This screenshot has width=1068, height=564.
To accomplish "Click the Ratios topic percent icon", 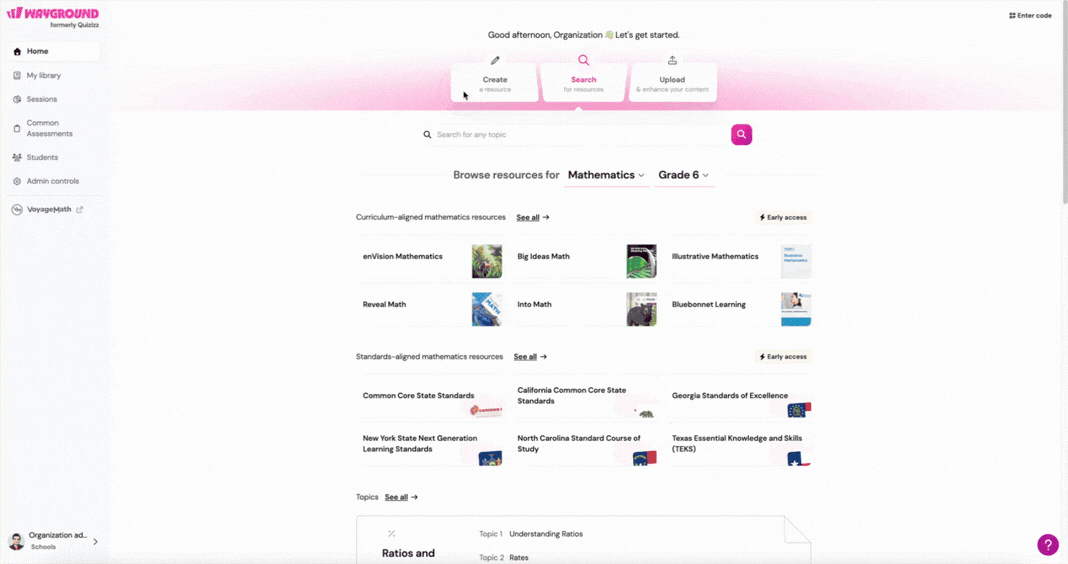I will pyautogui.click(x=392, y=534).
